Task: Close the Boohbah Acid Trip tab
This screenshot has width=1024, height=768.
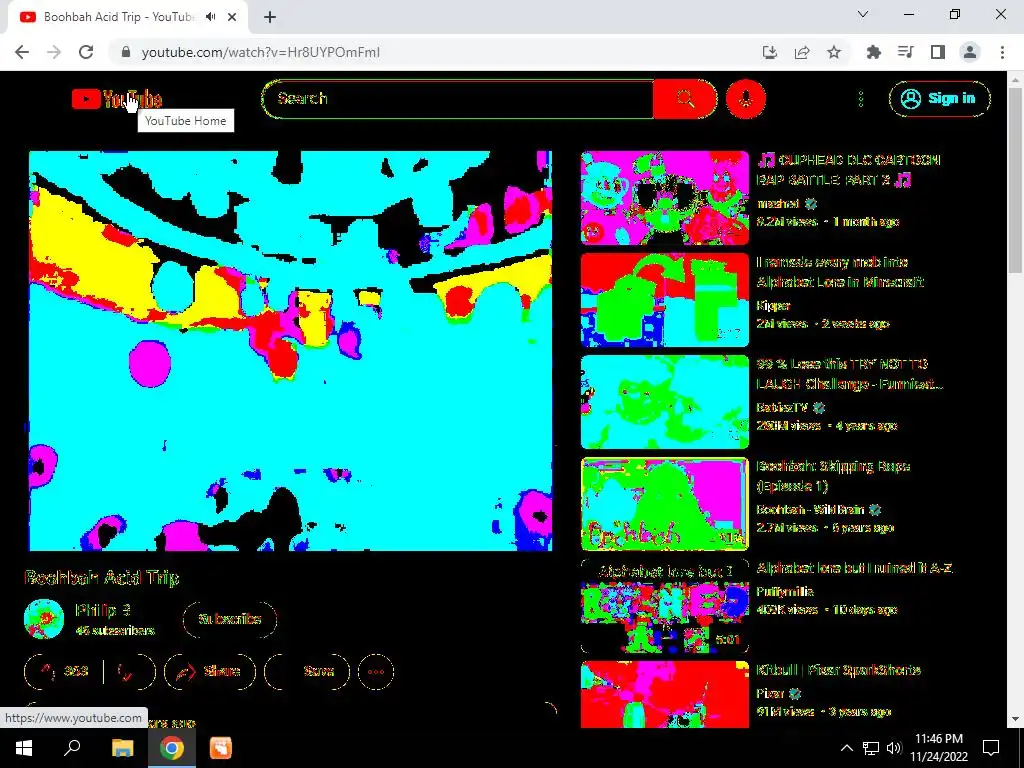Action: [x=232, y=17]
